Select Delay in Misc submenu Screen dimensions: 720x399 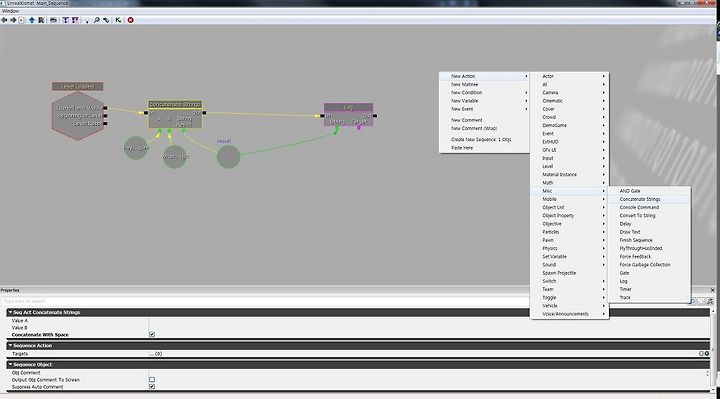(x=649, y=224)
